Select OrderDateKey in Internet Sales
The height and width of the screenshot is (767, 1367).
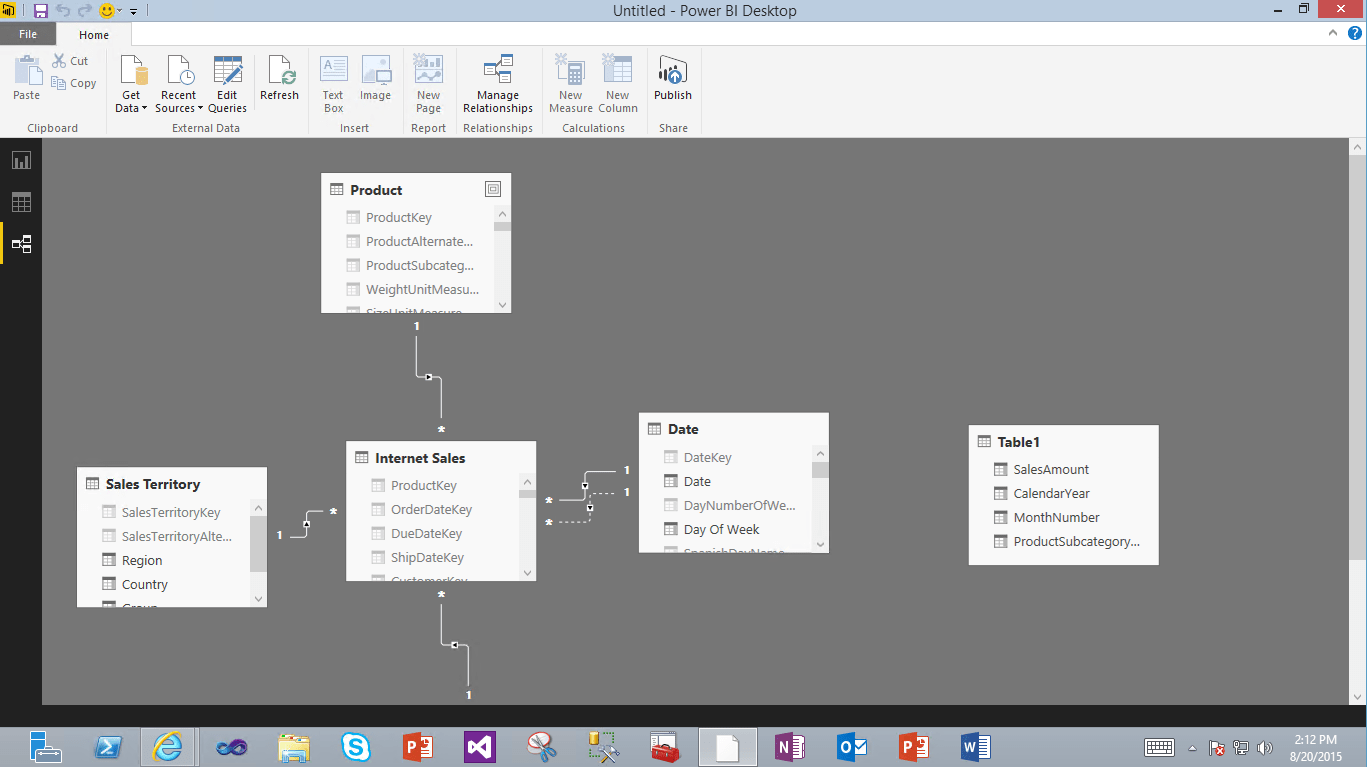431,509
